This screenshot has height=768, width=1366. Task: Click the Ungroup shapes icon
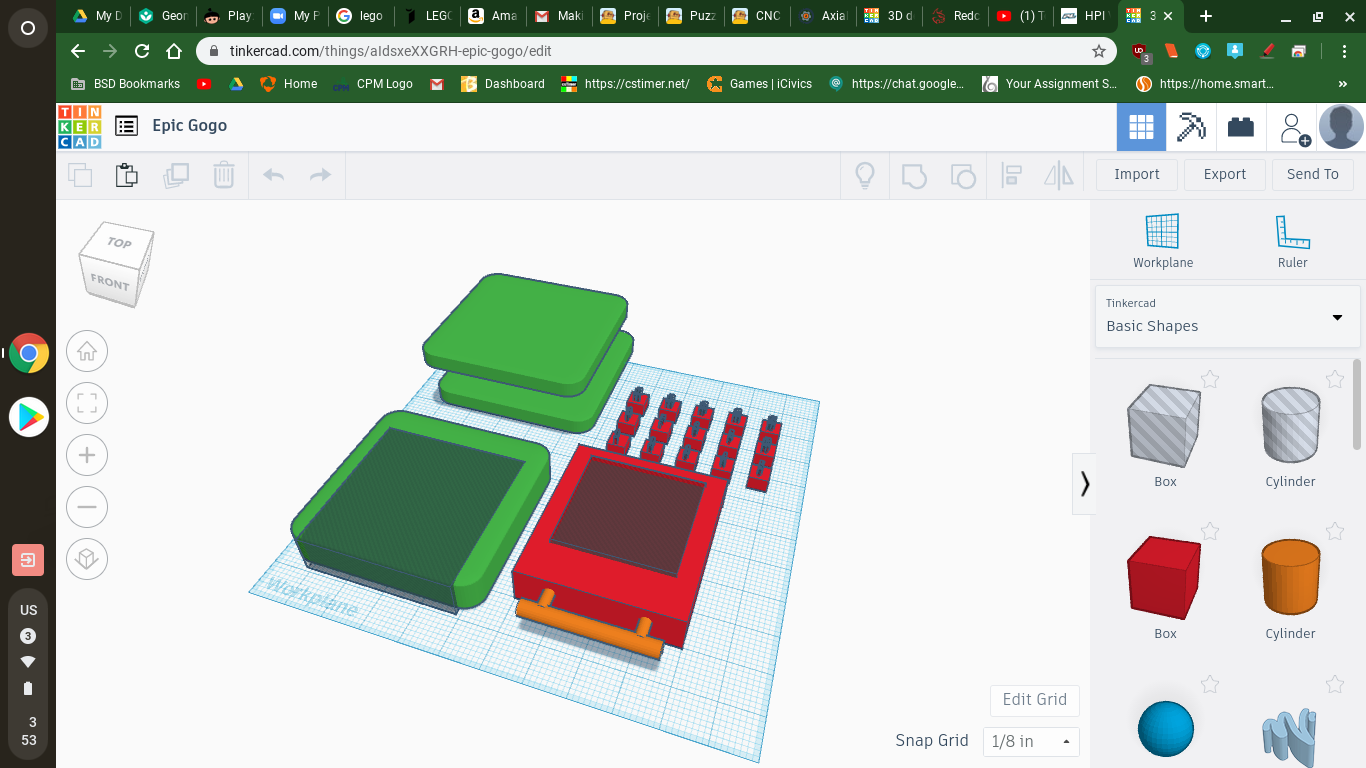[962, 176]
